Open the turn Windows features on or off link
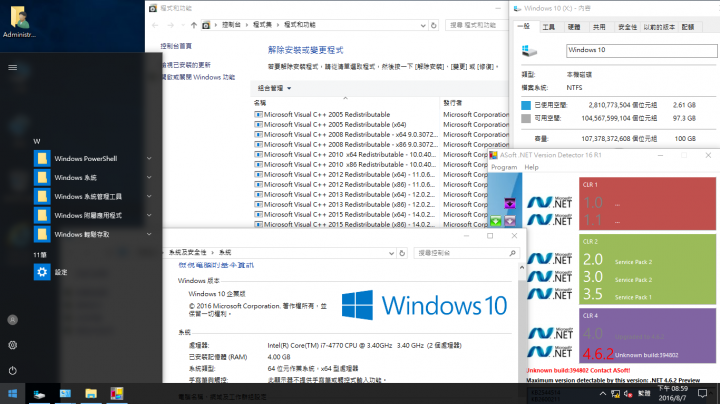The image size is (720, 404). click(x=198, y=77)
